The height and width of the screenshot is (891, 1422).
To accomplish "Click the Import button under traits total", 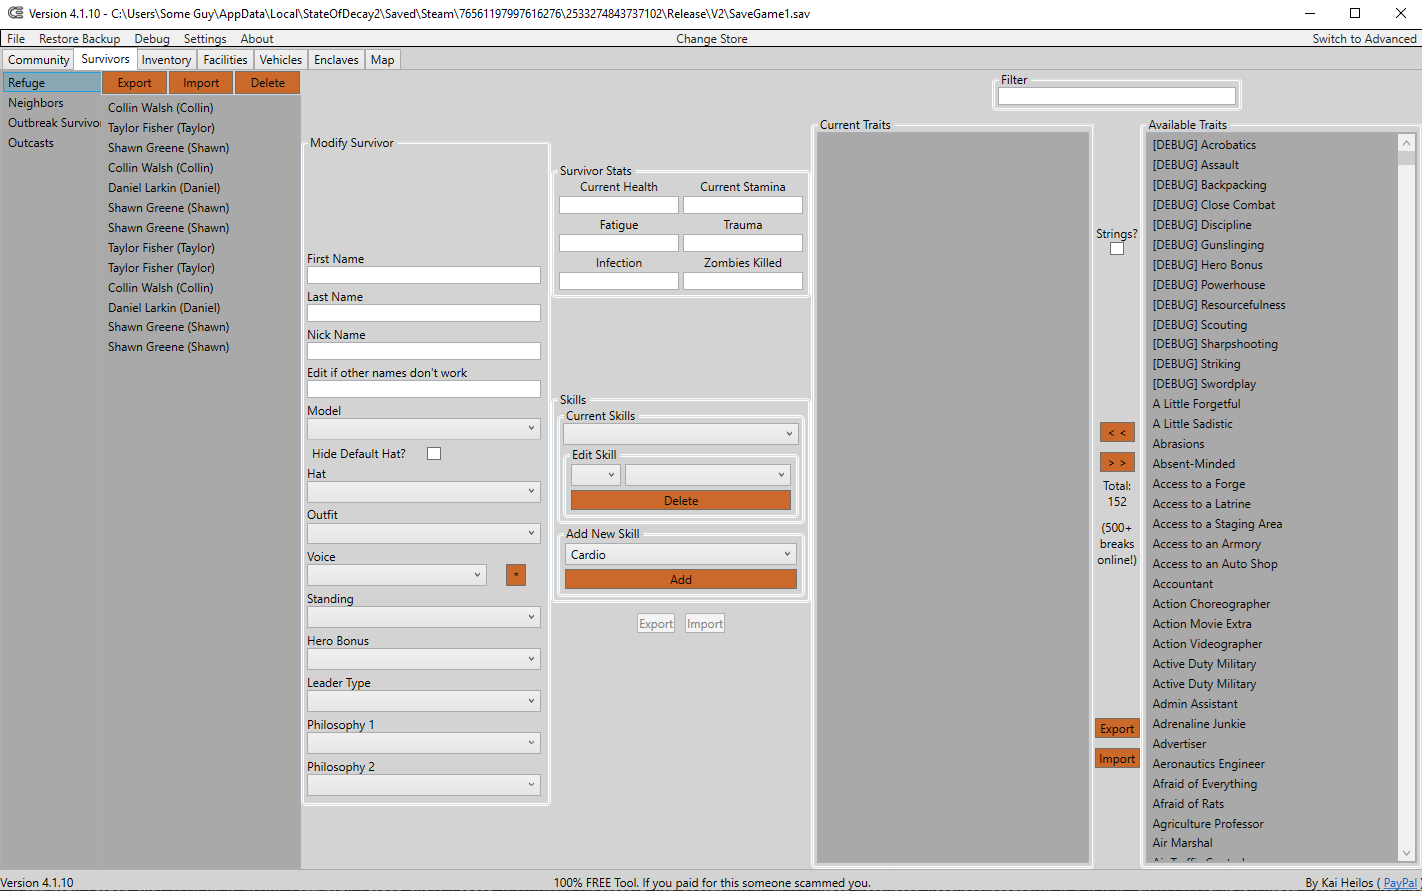I will [1117, 759].
